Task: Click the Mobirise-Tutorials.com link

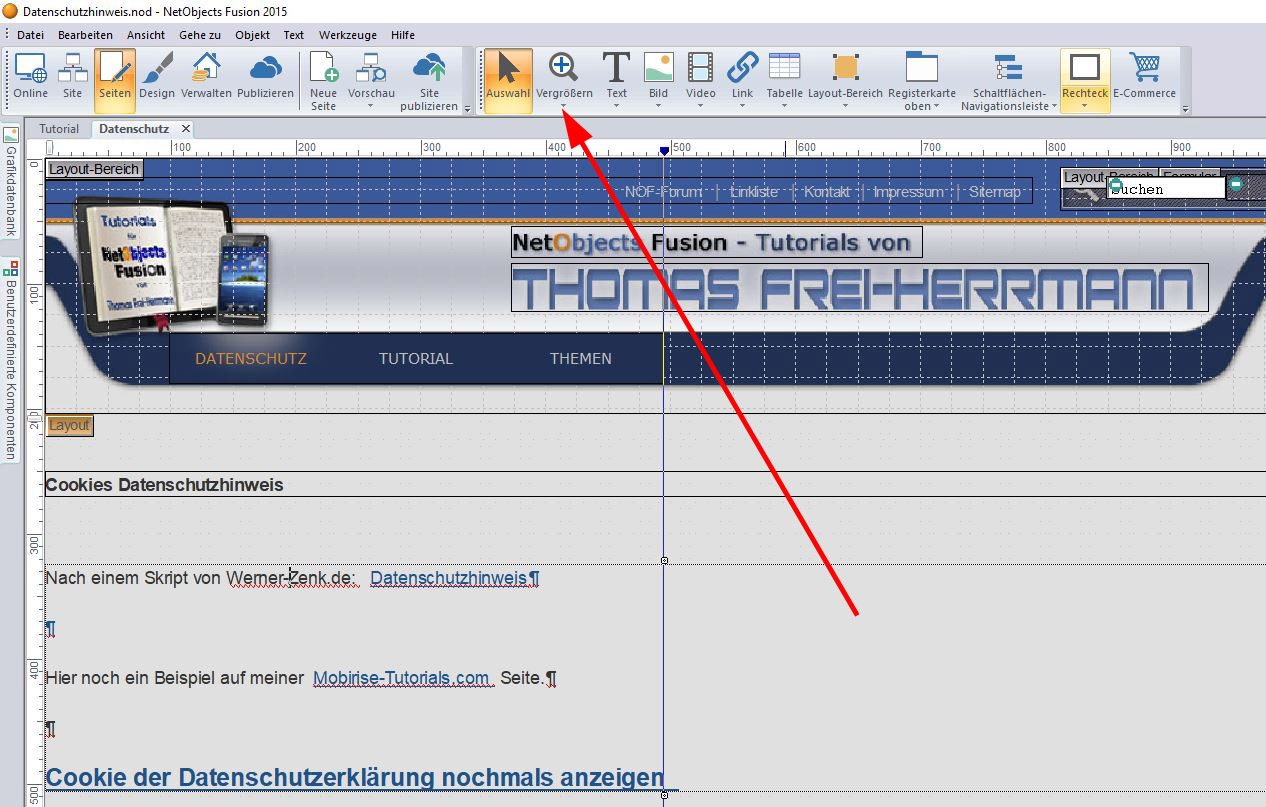Action: point(402,678)
